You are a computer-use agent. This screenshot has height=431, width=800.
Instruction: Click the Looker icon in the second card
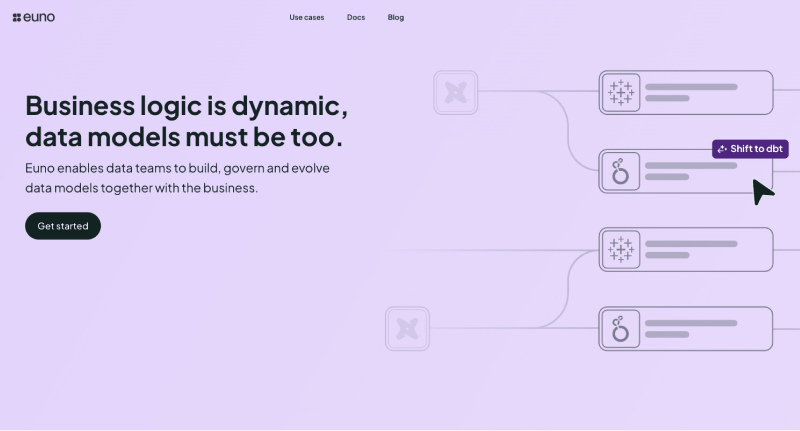click(621, 171)
